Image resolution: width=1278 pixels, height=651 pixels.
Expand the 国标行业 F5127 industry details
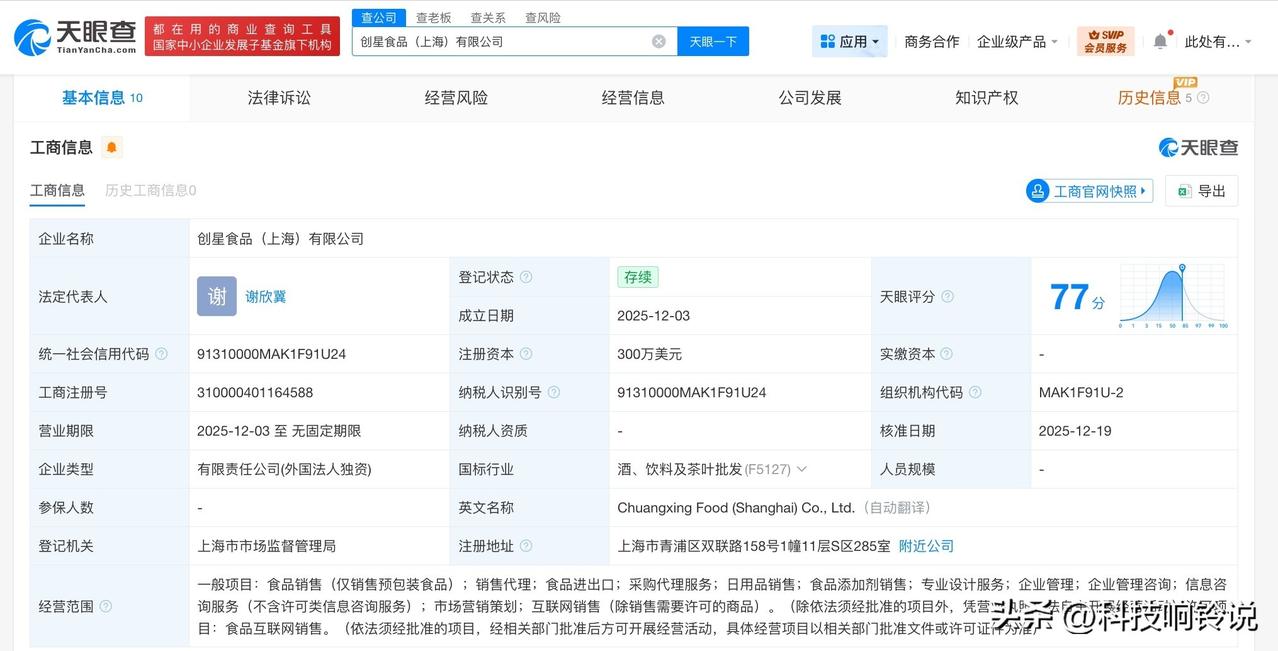[802, 469]
